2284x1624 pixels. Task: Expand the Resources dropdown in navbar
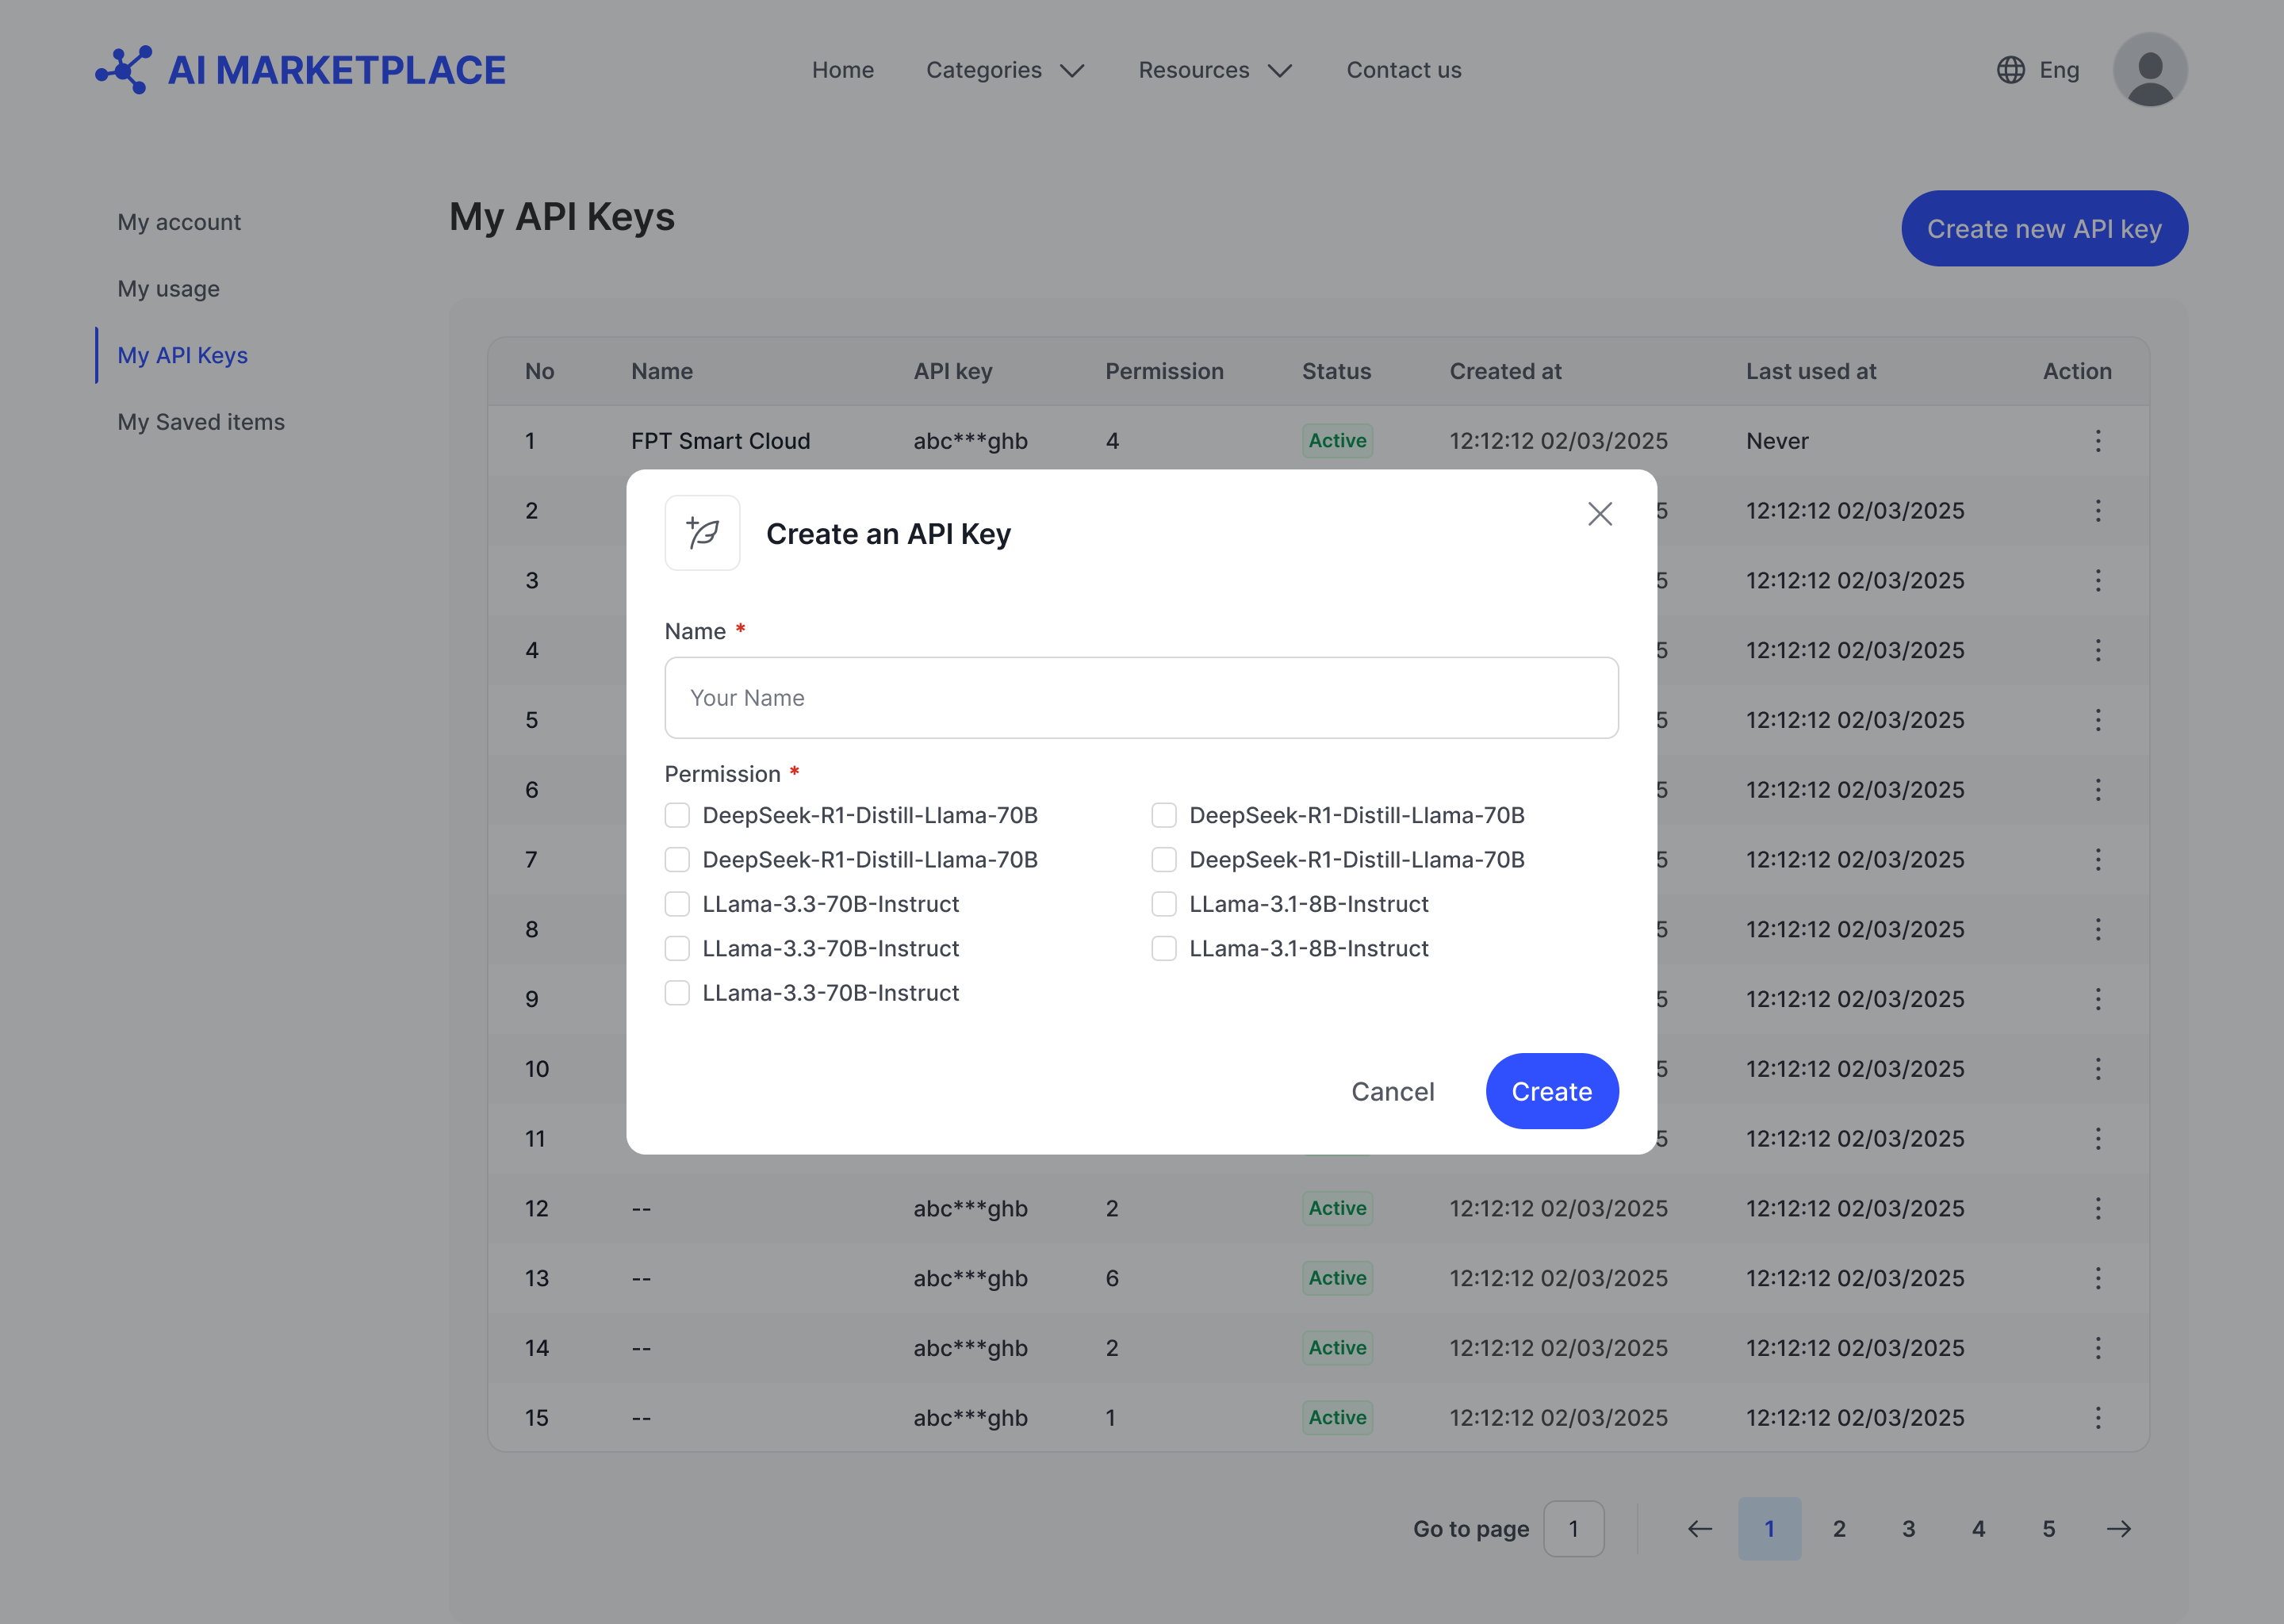tap(1215, 70)
